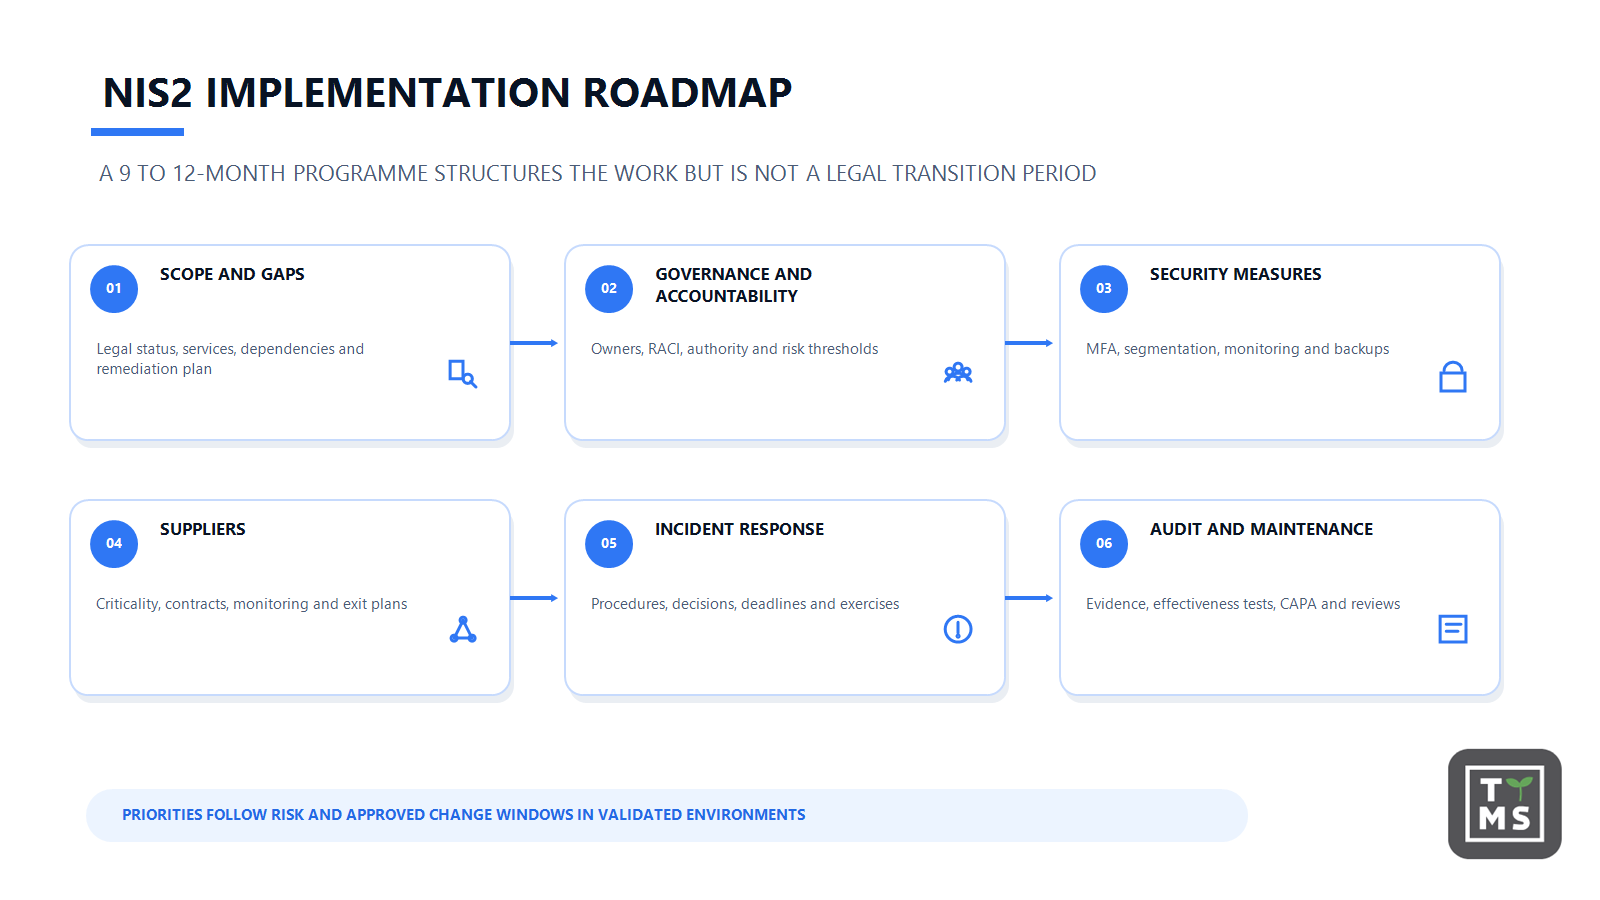
Task: Click the people group icon in Governance card
Action: 958,373
